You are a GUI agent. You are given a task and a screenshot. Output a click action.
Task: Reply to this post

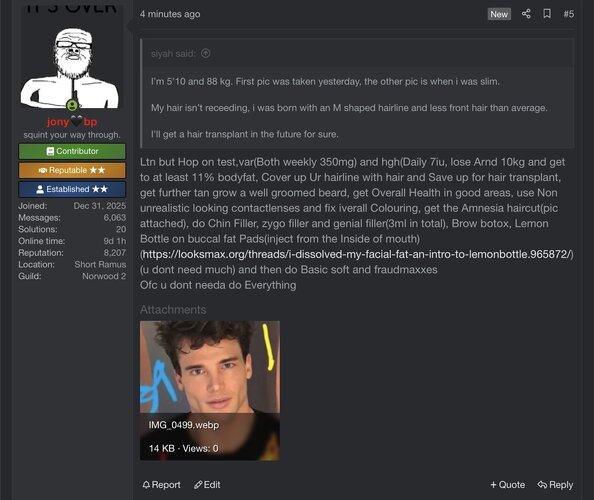click(555, 484)
